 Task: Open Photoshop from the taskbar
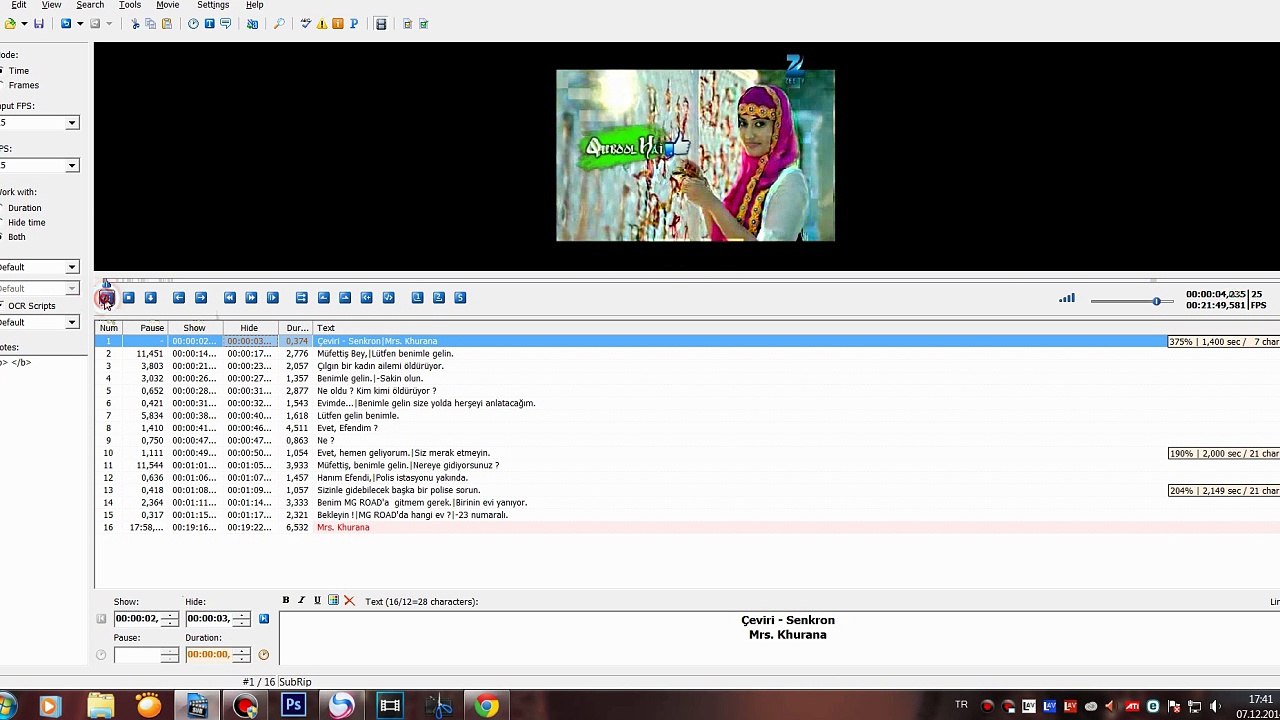point(293,706)
